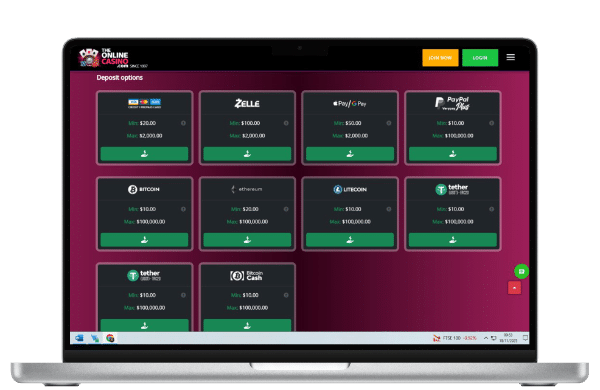Click the PayPal Plus logo
This screenshot has width=600, height=390.
pyautogui.click(x=452, y=103)
